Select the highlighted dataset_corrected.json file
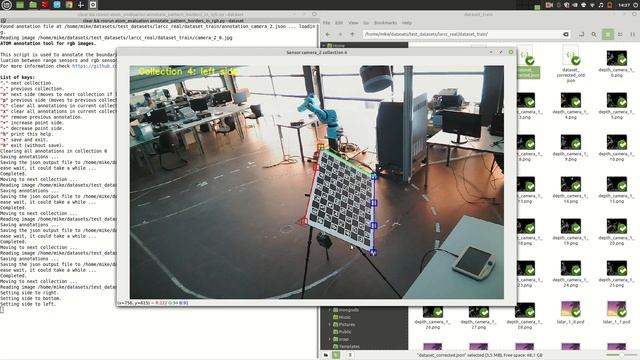This screenshot has height=360, width=640. pos(528,62)
